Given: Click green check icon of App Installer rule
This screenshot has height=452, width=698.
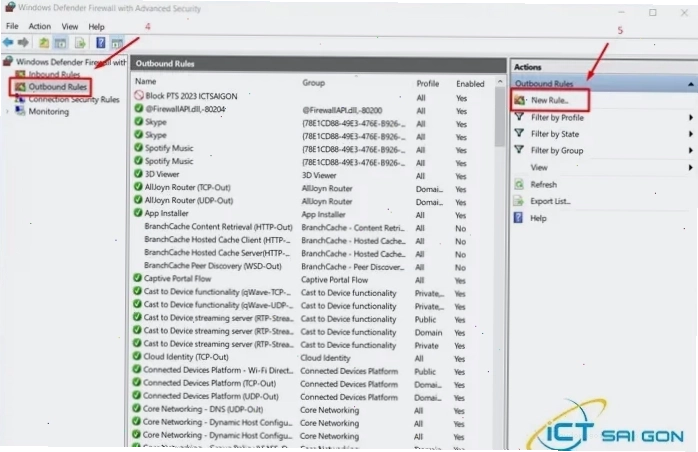Looking at the screenshot, I should tap(138, 213).
